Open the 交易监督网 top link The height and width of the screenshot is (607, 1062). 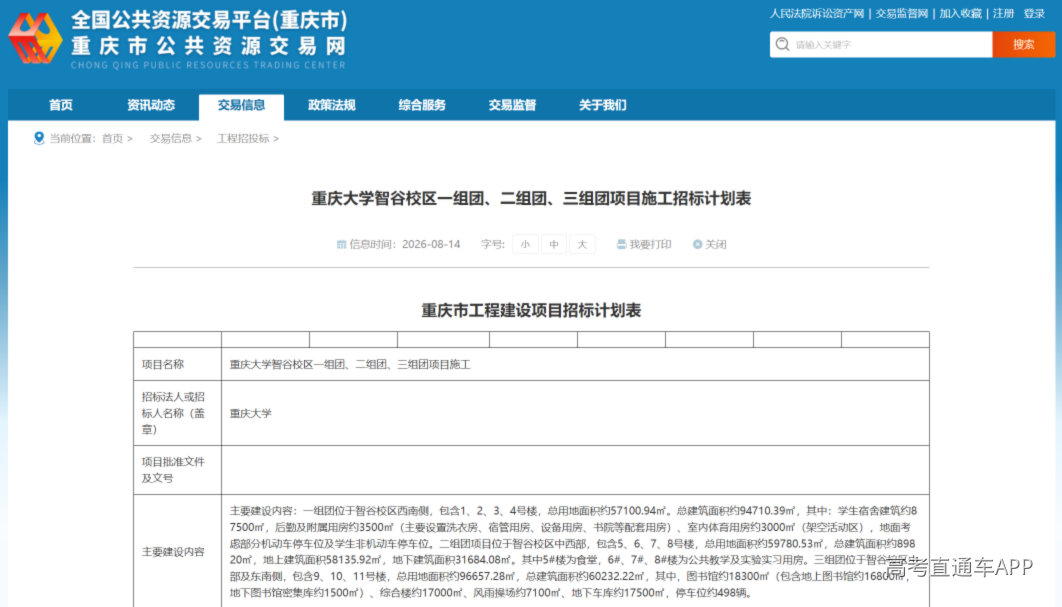(901, 14)
